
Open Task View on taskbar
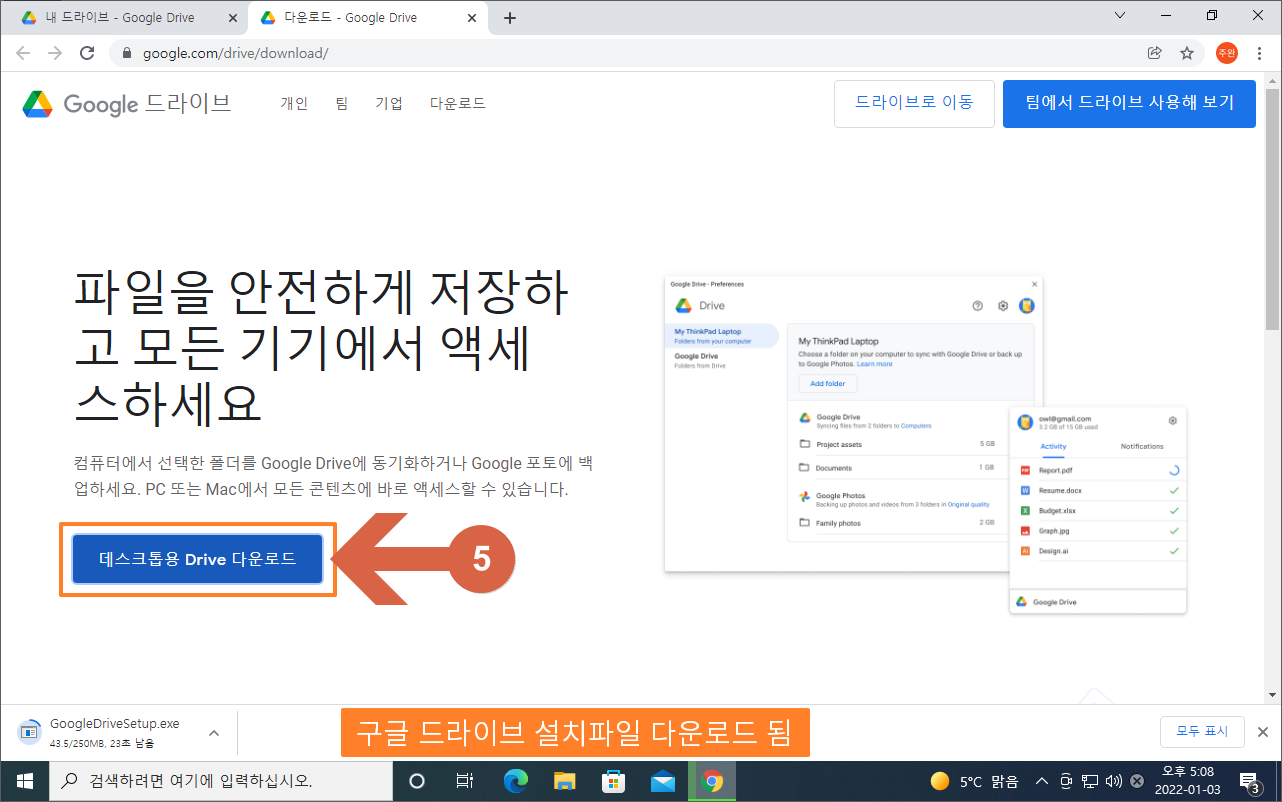coord(465,781)
